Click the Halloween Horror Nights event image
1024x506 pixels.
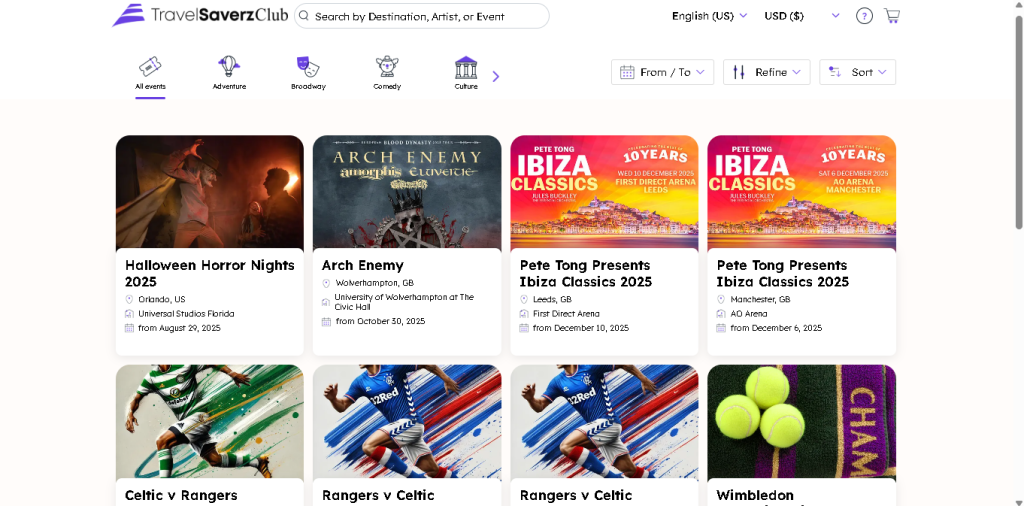(x=210, y=192)
